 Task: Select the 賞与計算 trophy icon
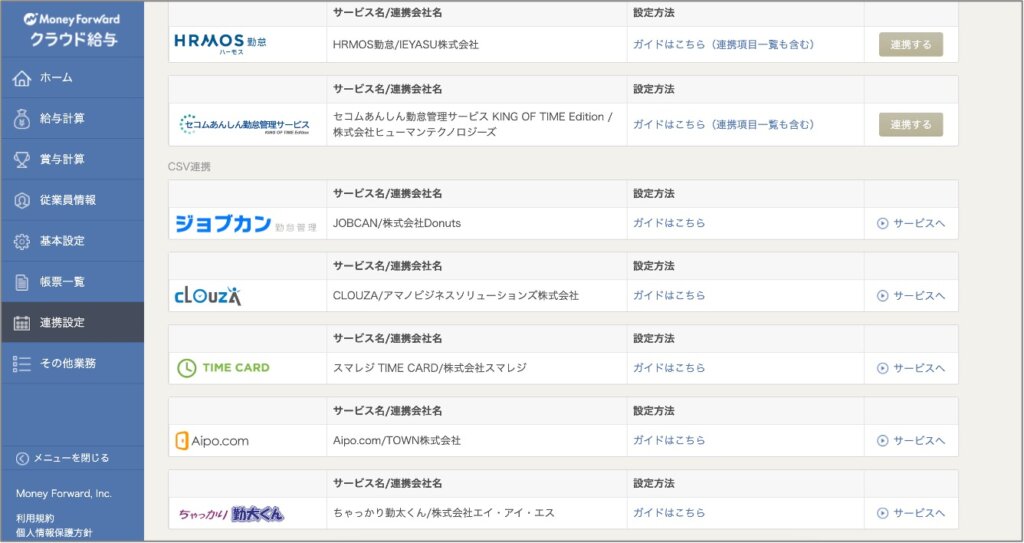pyautogui.click(x=22, y=160)
